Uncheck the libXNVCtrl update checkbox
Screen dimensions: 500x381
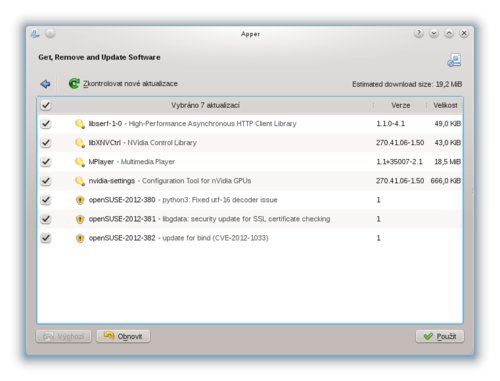coord(46,143)
